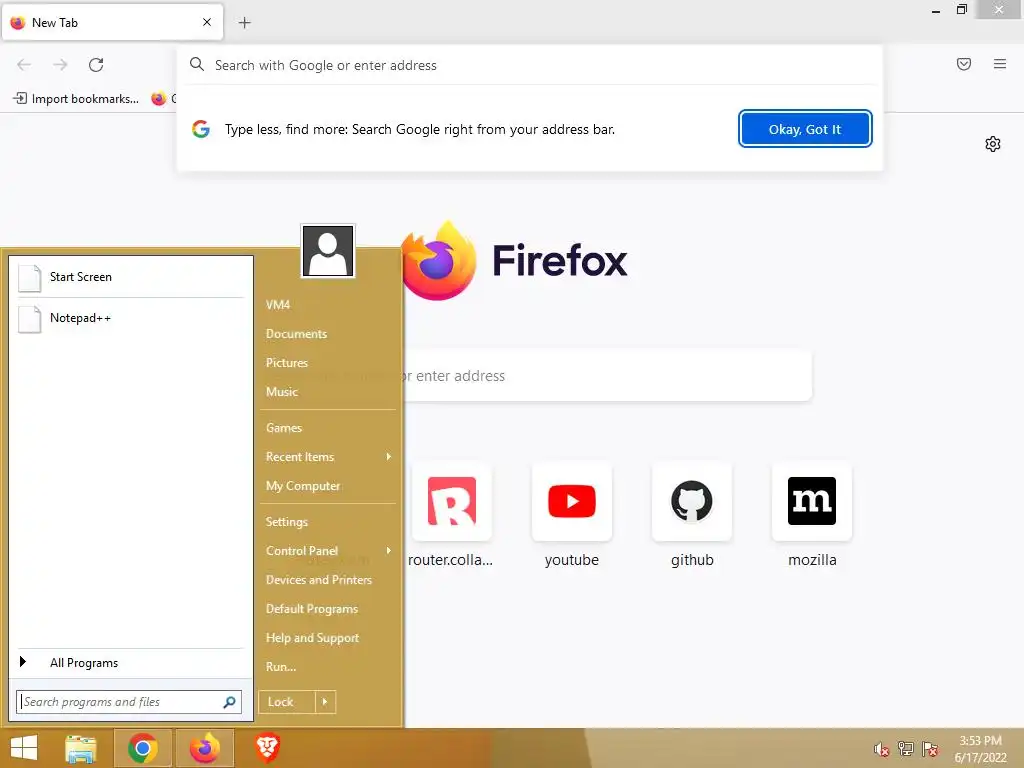Open Settings from the Start menu
This screenshot has height=768, width=1024.
tap(287, 522)
